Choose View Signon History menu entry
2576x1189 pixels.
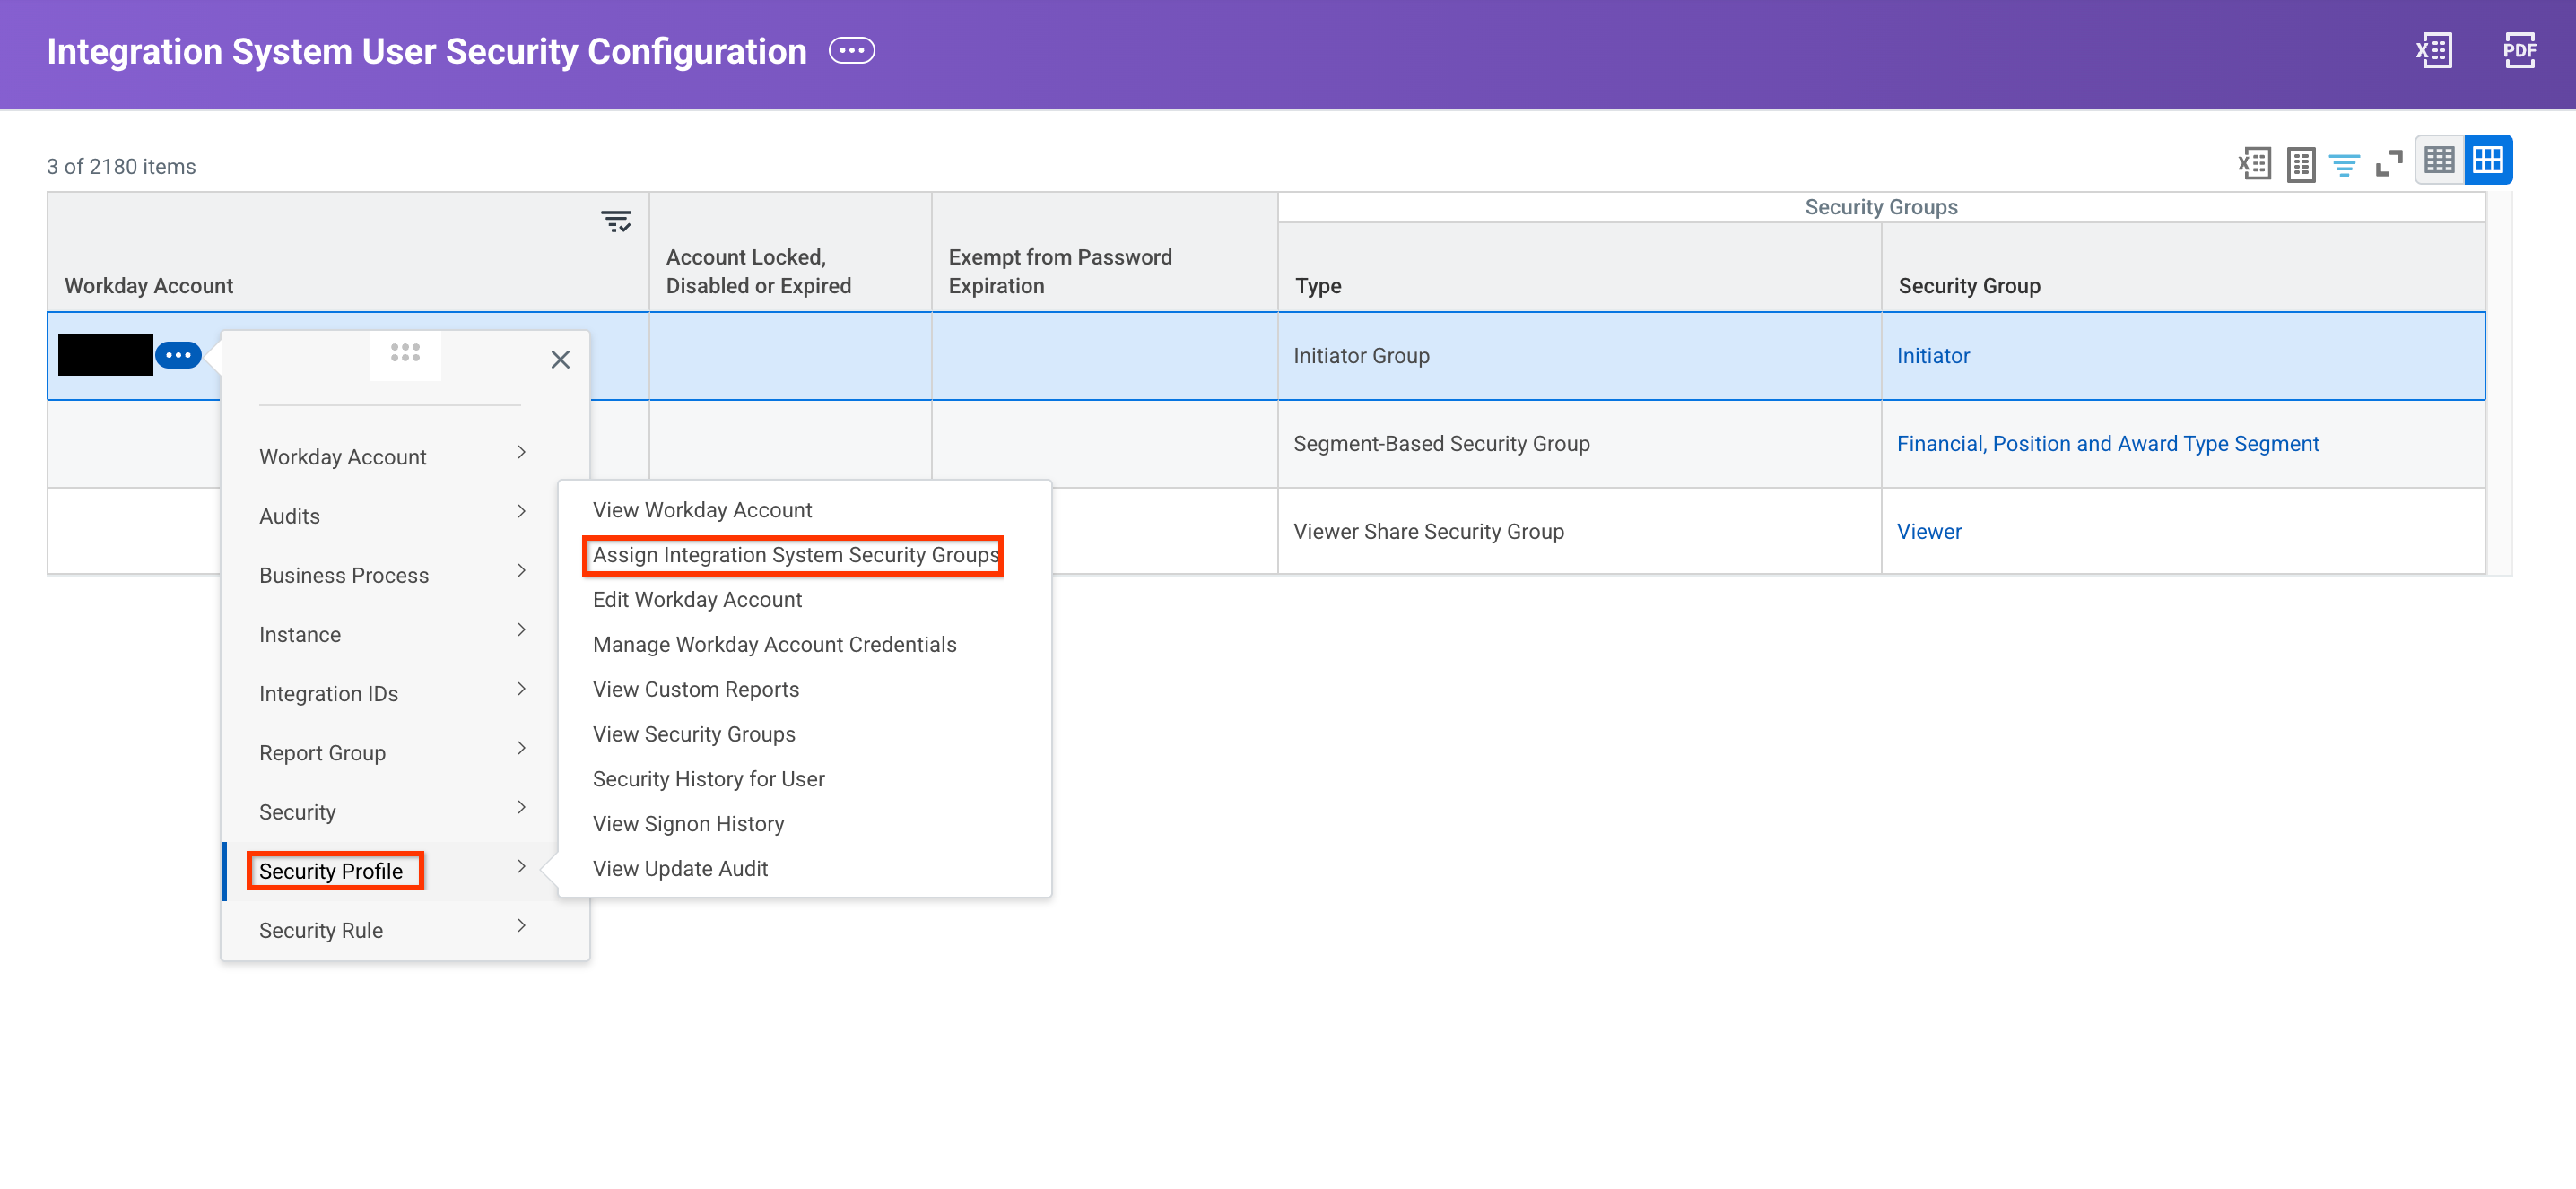[688, 824]
